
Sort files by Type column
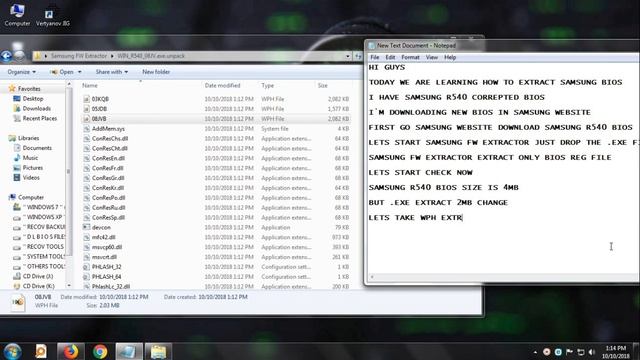point(267,86)
